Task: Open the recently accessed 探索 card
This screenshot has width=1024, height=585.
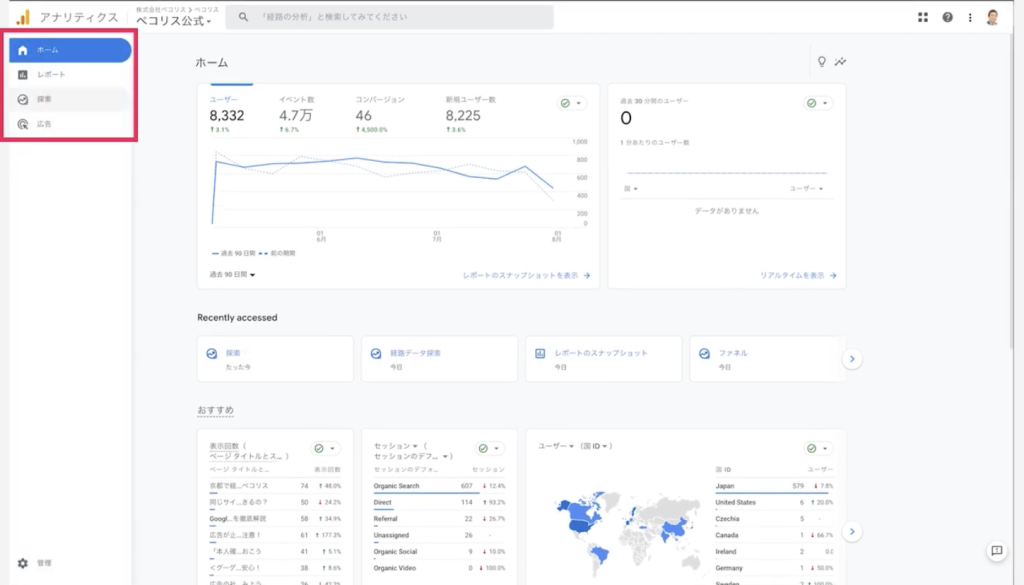Action: [x=275, y=359]
